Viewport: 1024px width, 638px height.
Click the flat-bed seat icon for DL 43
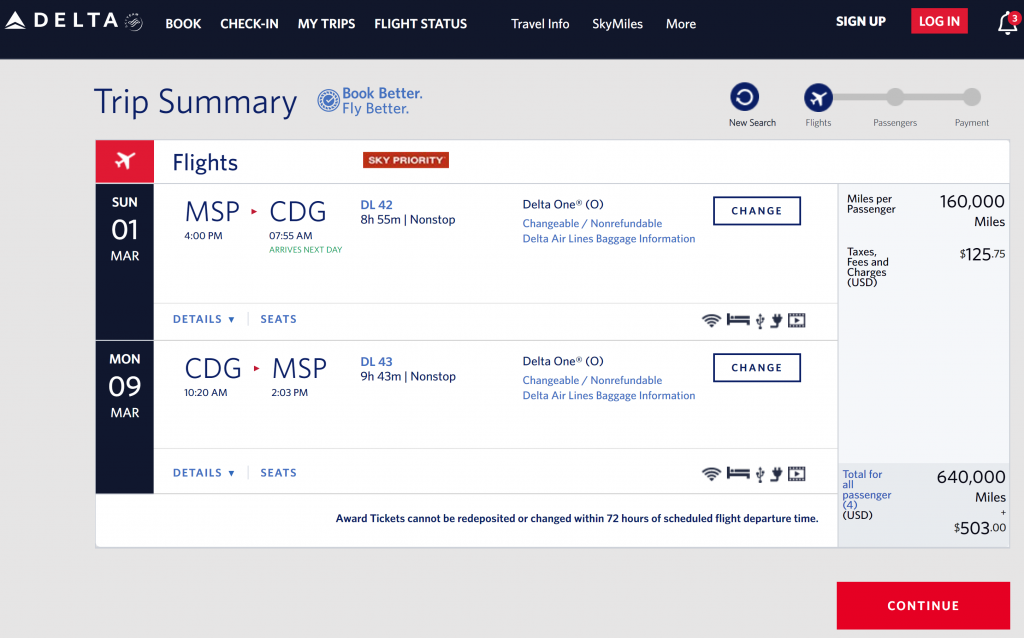click(x=738, y=473)
